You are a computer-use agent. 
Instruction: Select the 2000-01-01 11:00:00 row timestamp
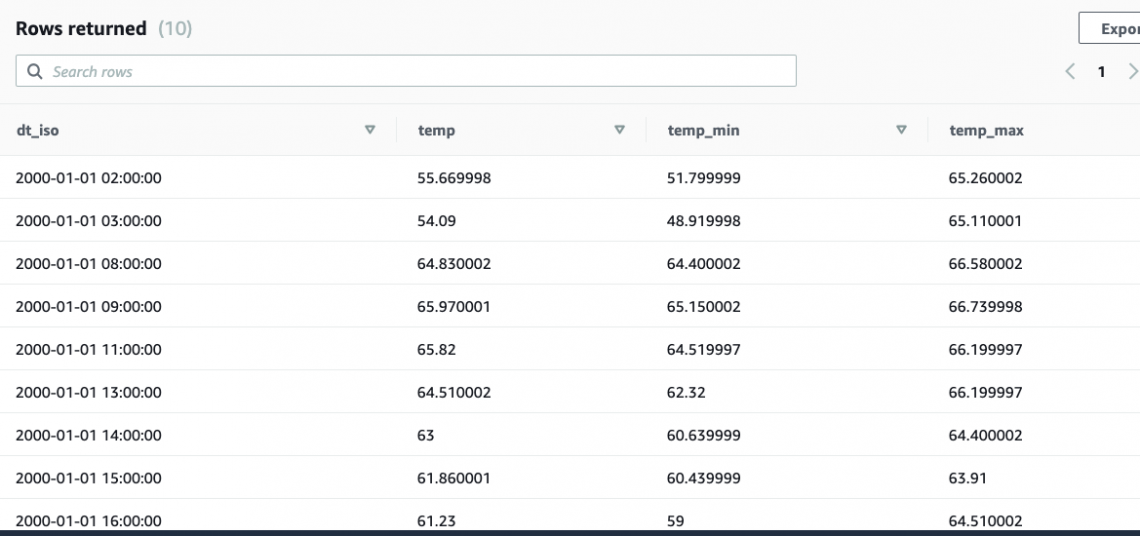89,350
